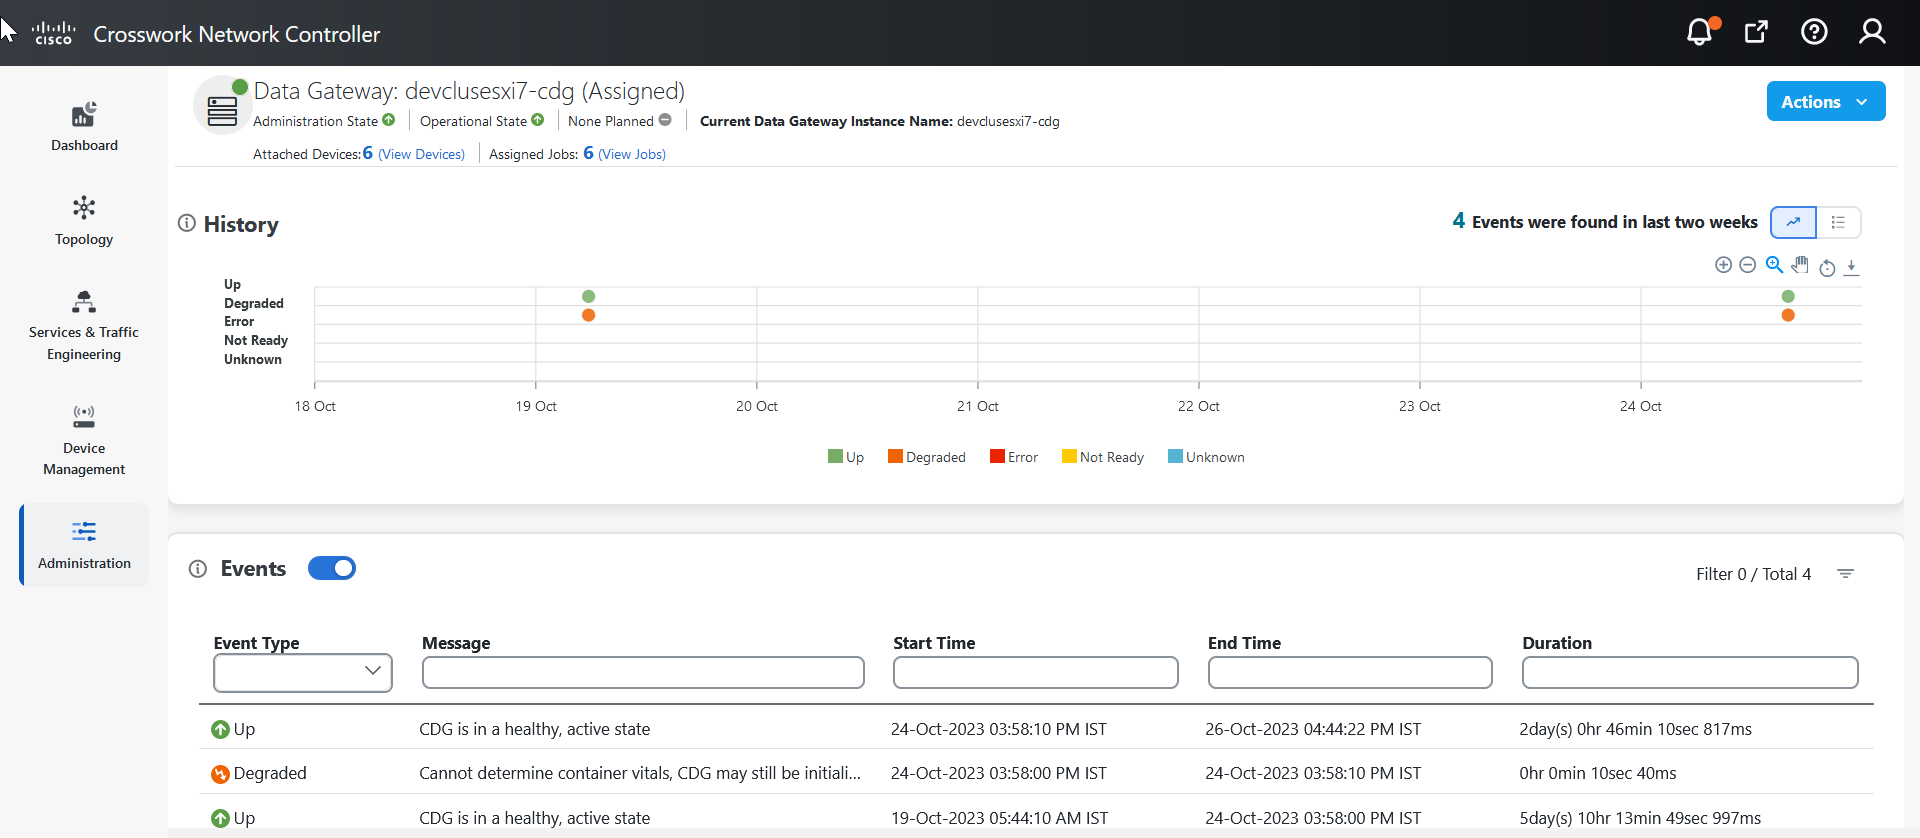Open Services & Traffic Engineering
This screenshot has height=838, width=1920.
(84, 327)
